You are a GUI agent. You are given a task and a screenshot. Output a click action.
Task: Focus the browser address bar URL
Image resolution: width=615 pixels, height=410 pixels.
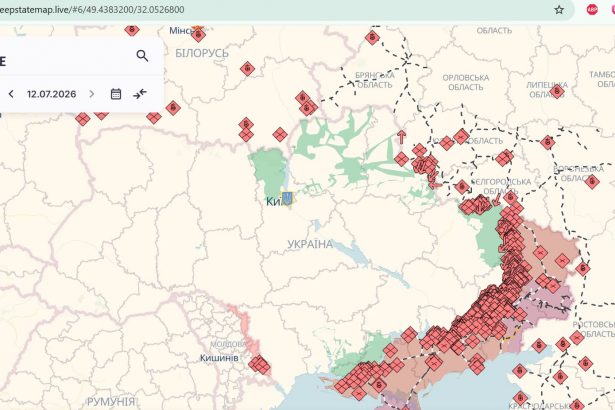tap(92, 9)
